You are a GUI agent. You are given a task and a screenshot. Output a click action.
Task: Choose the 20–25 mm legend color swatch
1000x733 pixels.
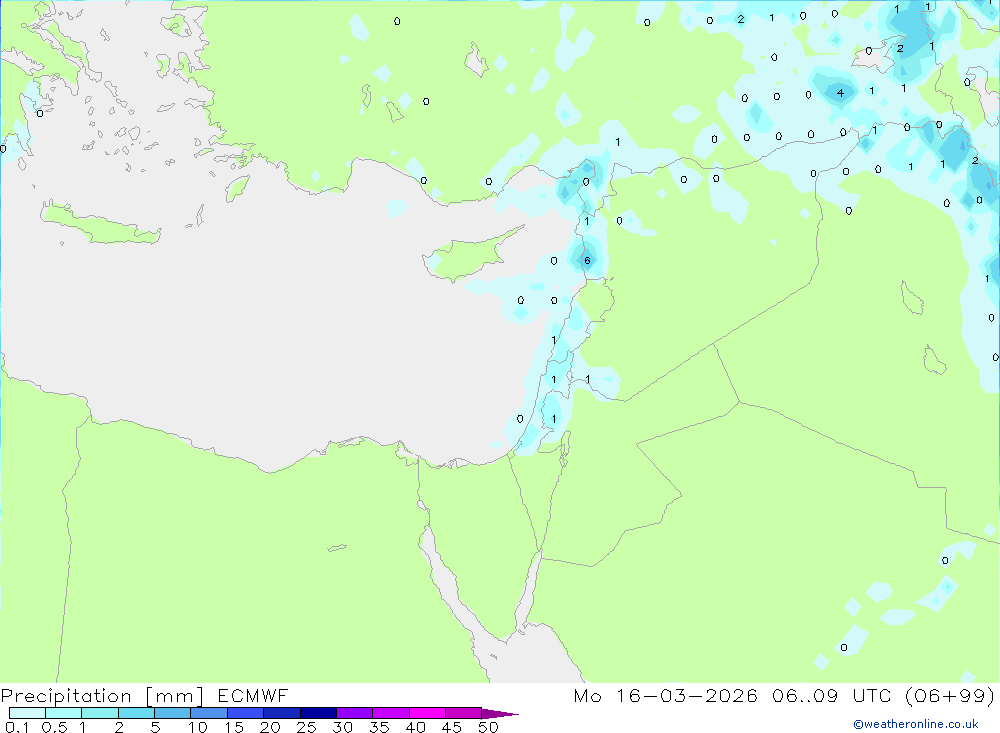coord(281,713)
